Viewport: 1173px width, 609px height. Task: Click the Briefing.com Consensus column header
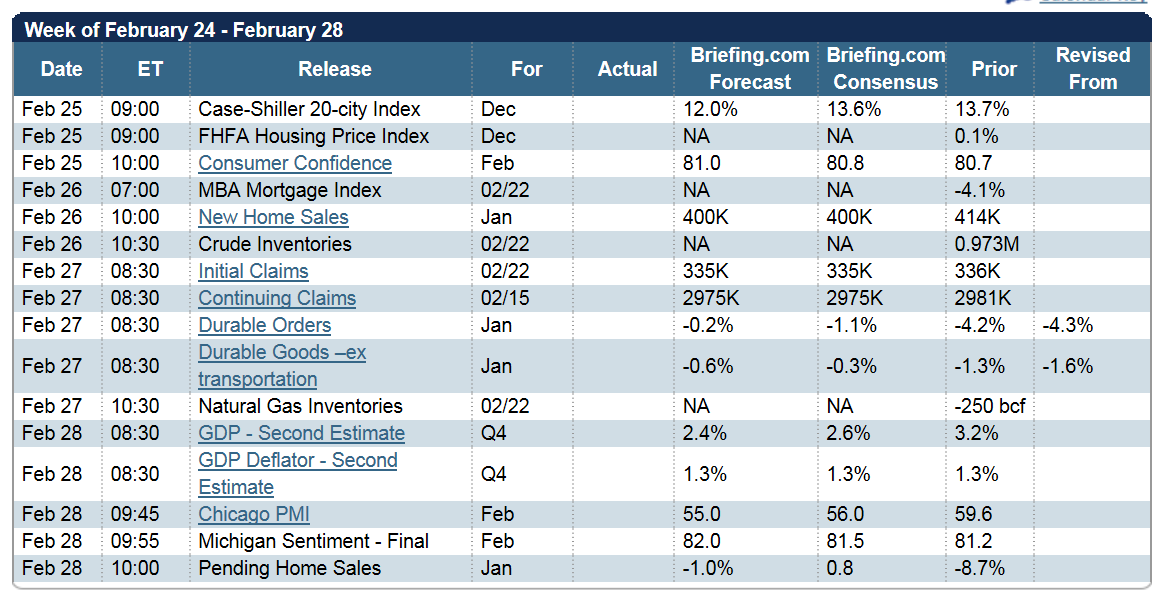(x=885, y=69)
